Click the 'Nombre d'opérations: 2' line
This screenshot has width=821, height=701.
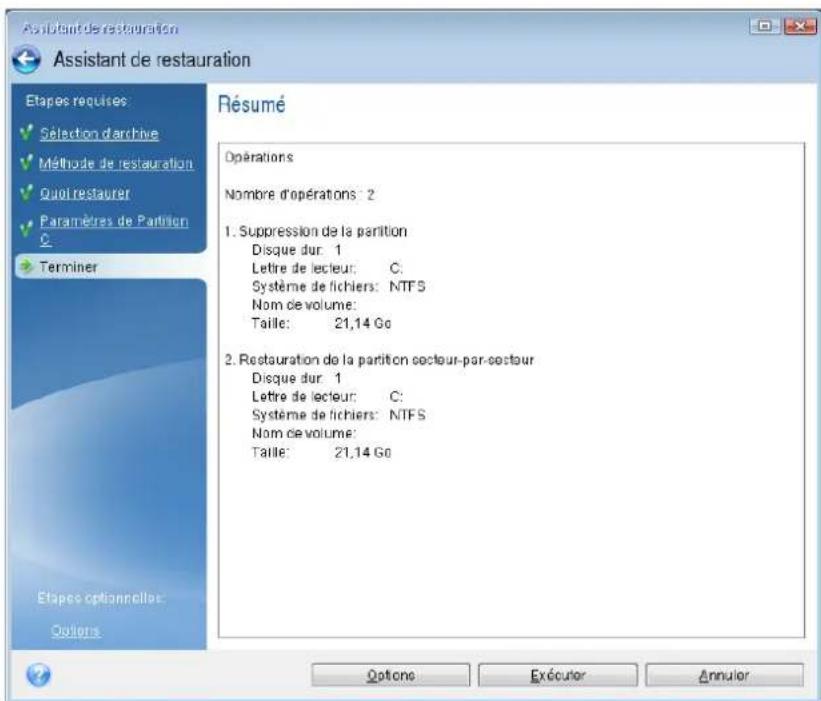tap(299, 195)
